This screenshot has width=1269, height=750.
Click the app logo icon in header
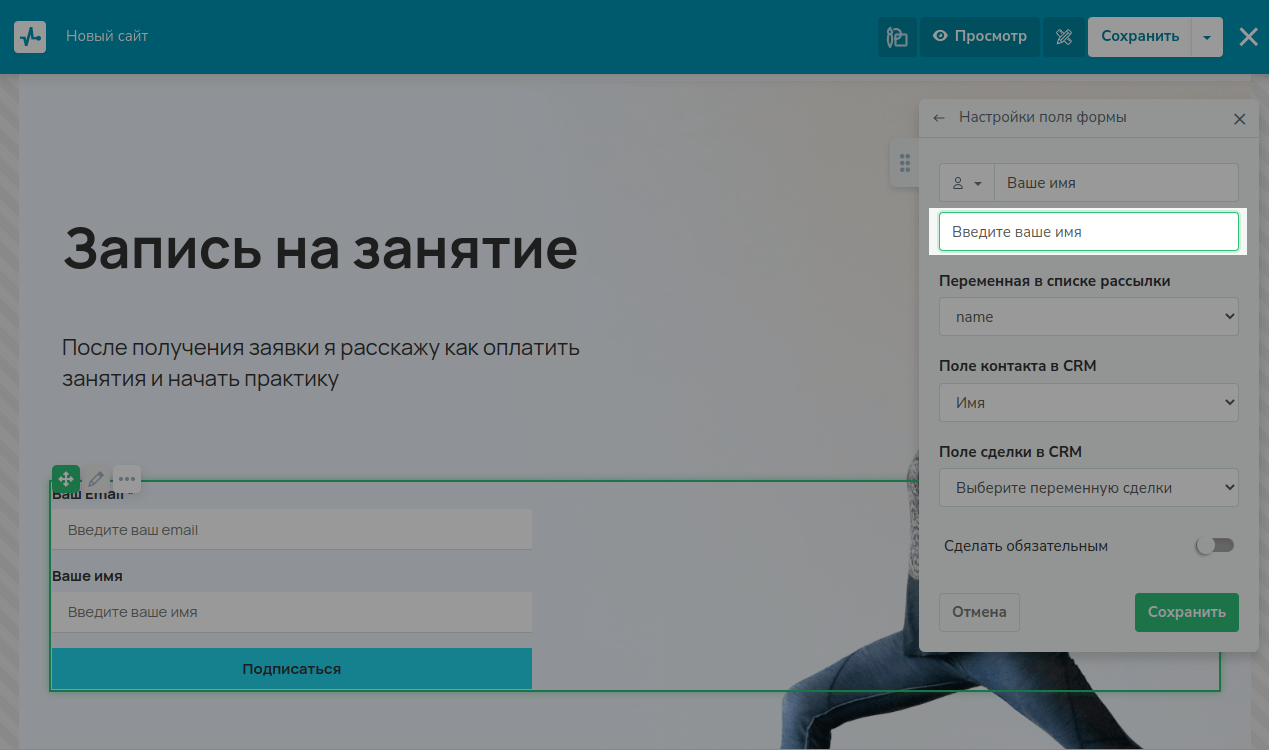pos(30,37)
